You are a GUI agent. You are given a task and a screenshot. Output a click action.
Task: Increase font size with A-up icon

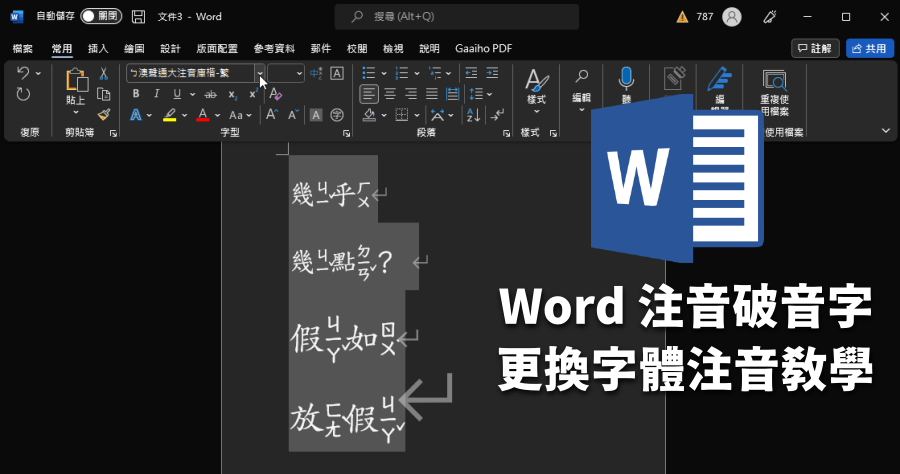pyautogui.click(x=272, y=115)
